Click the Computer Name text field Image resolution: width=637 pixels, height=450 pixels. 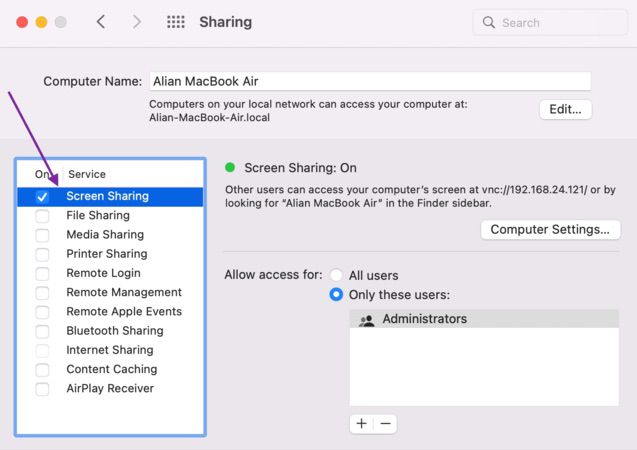pos(370,81)
